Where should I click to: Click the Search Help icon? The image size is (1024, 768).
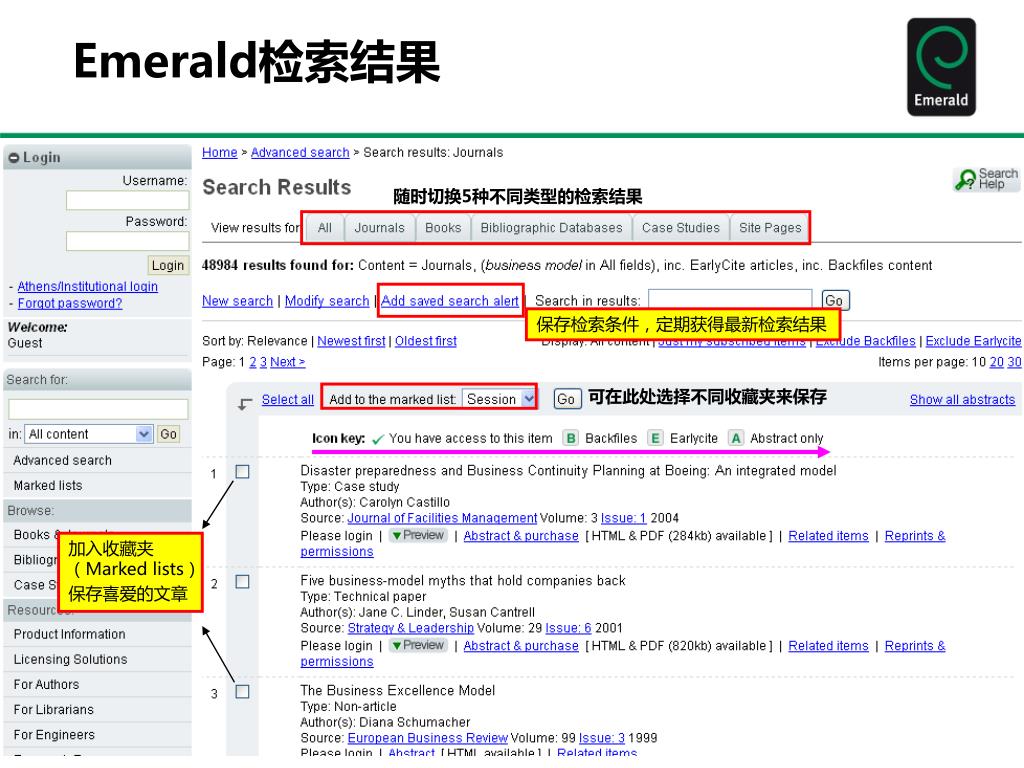pyautogui.click(x=986, y=179)
